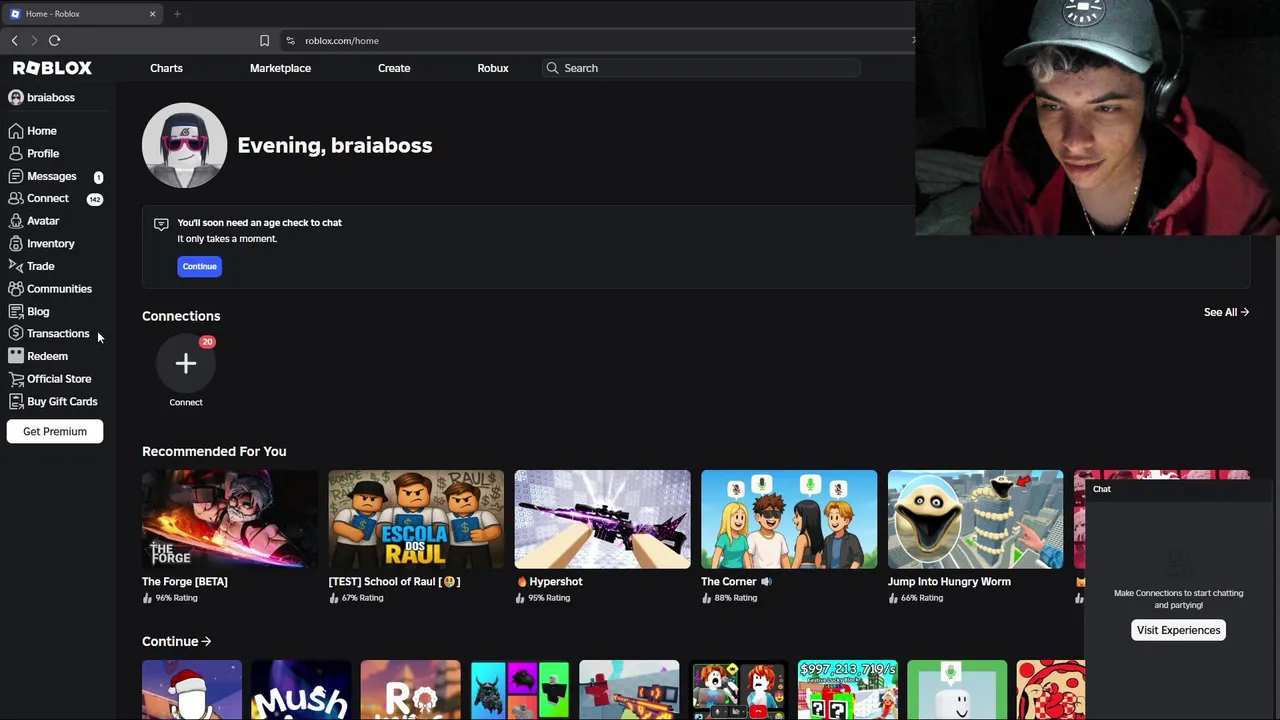Open Blog from the sidebar
This screenshot has height=720, width=1280.
[38, 311]
